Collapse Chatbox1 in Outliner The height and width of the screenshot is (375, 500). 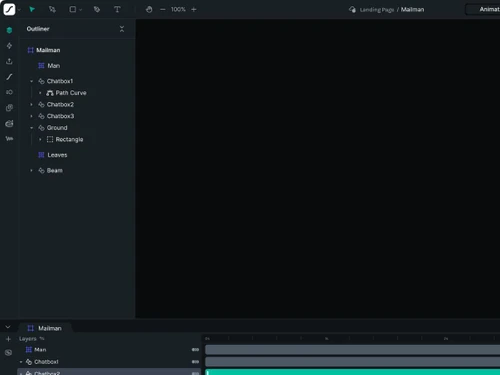[32, 81]
